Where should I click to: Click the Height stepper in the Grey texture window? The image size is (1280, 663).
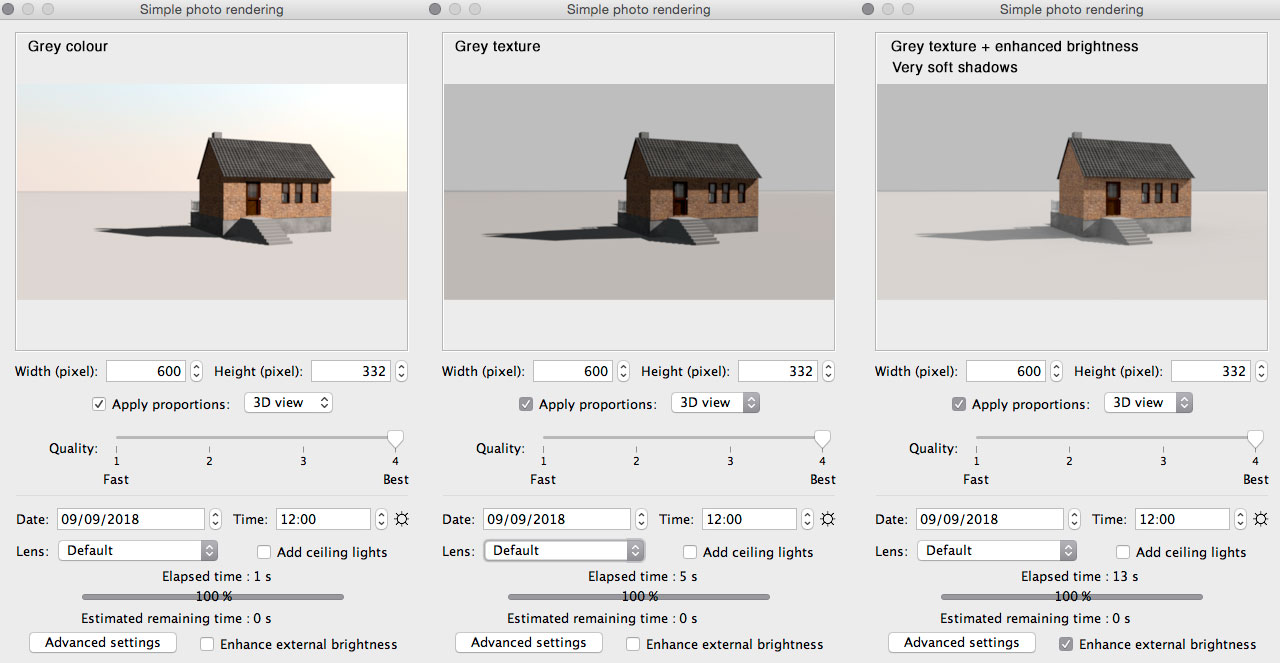tap(828, 371)
